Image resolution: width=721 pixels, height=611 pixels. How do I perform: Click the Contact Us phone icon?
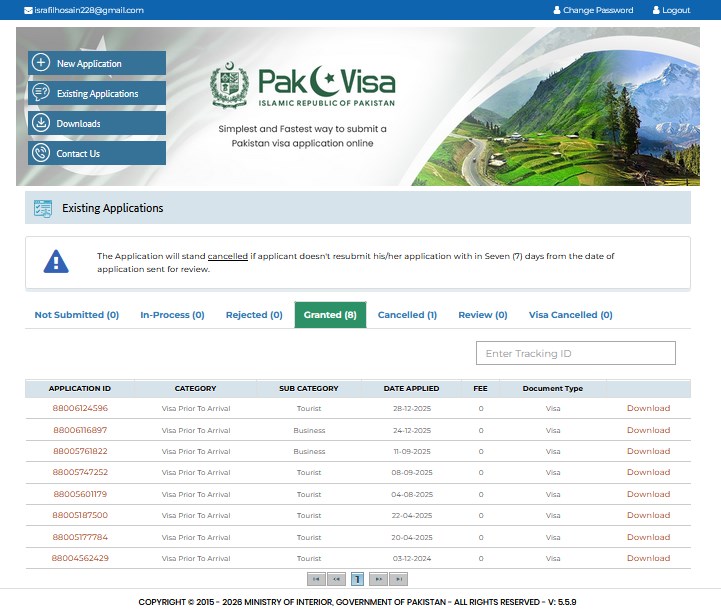[x=41, y=153]
